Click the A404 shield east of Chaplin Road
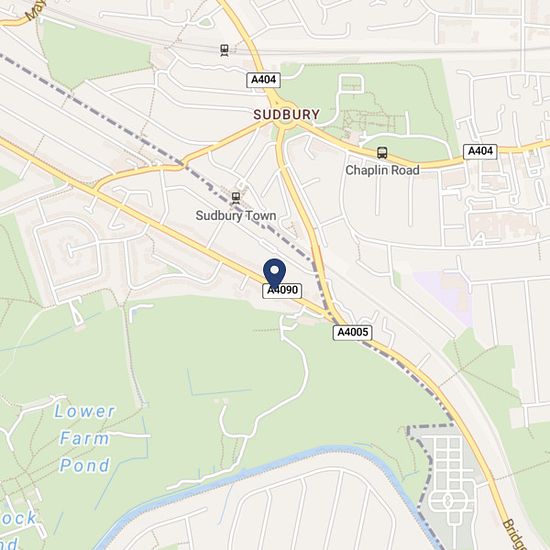 [x=480, y=152]
